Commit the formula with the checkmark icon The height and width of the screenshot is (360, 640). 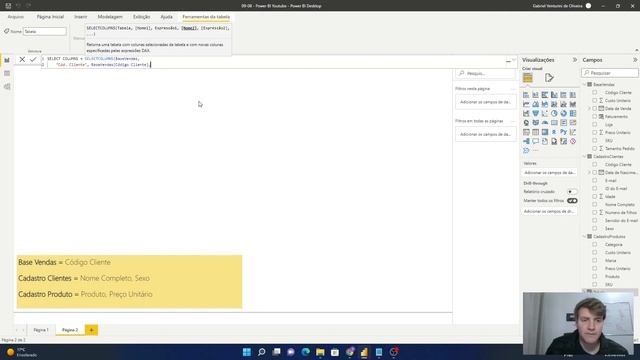click(33, 60)
